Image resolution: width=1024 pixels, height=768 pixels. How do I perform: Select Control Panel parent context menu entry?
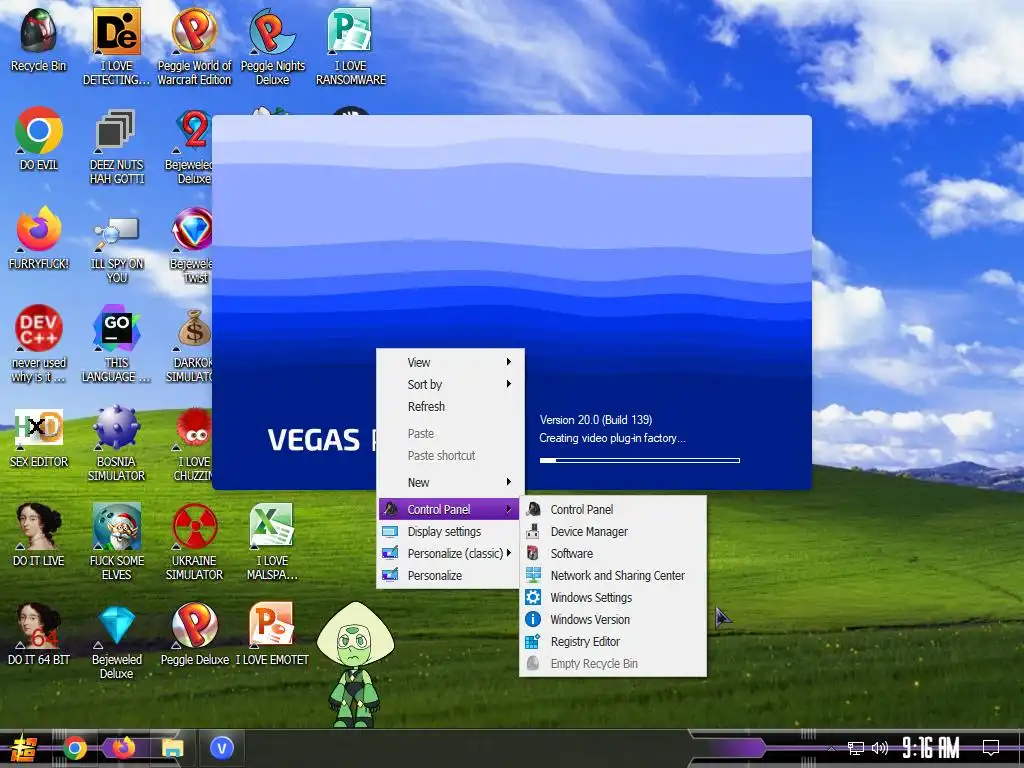449,509
